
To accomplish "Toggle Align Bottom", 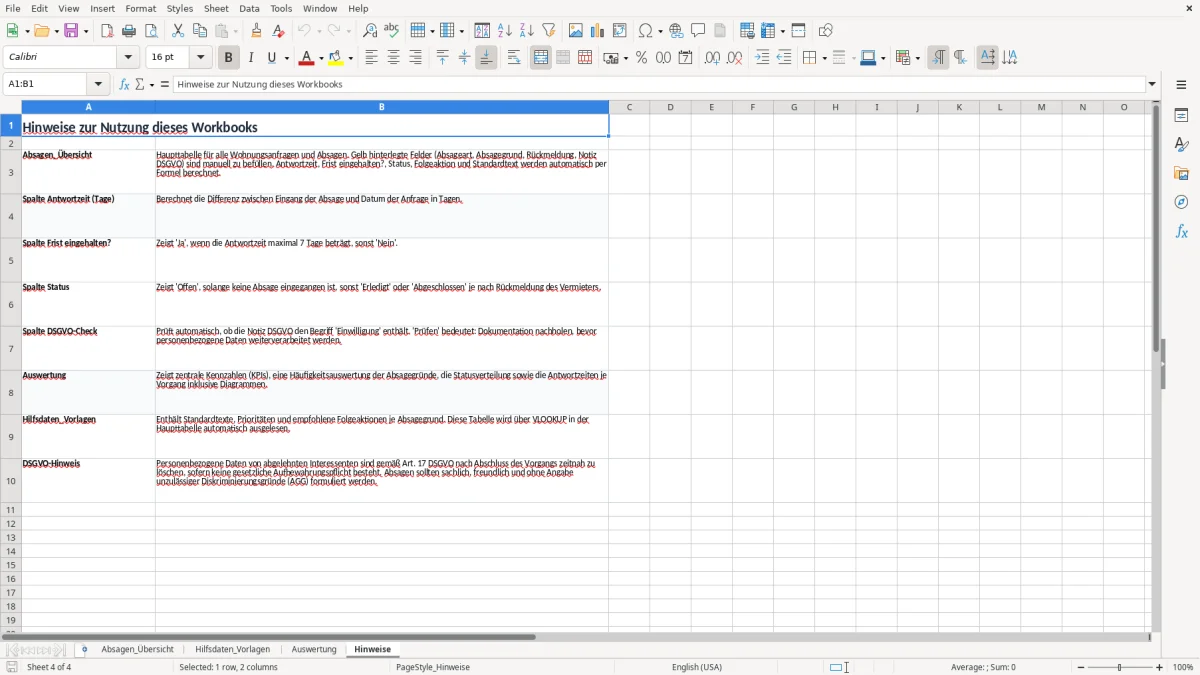I will (486, 58).
